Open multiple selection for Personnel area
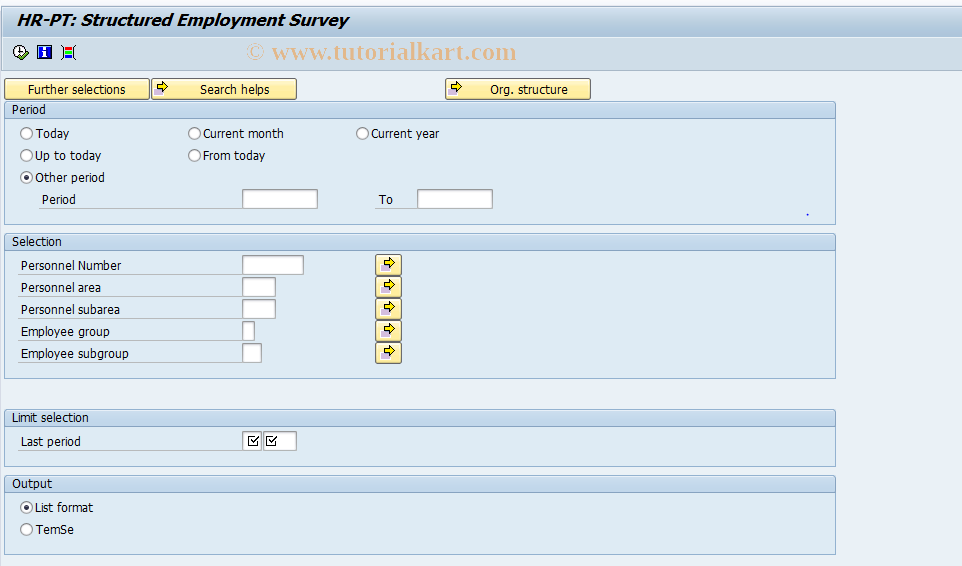The width and height of the screenshot is (962, 566). (x=388, y=287)
